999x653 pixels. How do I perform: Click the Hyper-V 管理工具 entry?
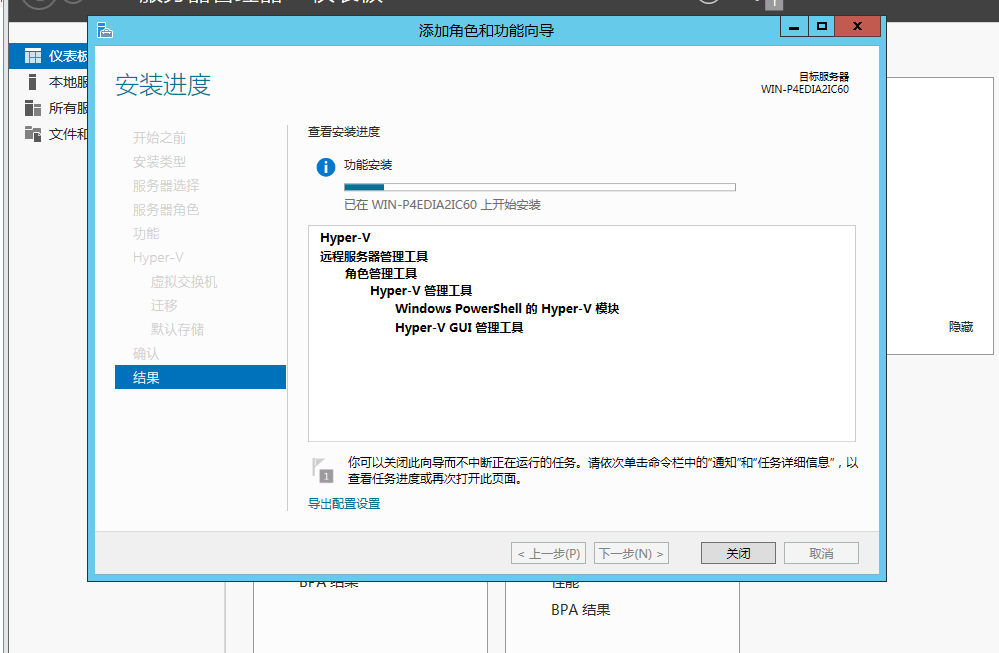pyautogui.click(x=420, y=291)
